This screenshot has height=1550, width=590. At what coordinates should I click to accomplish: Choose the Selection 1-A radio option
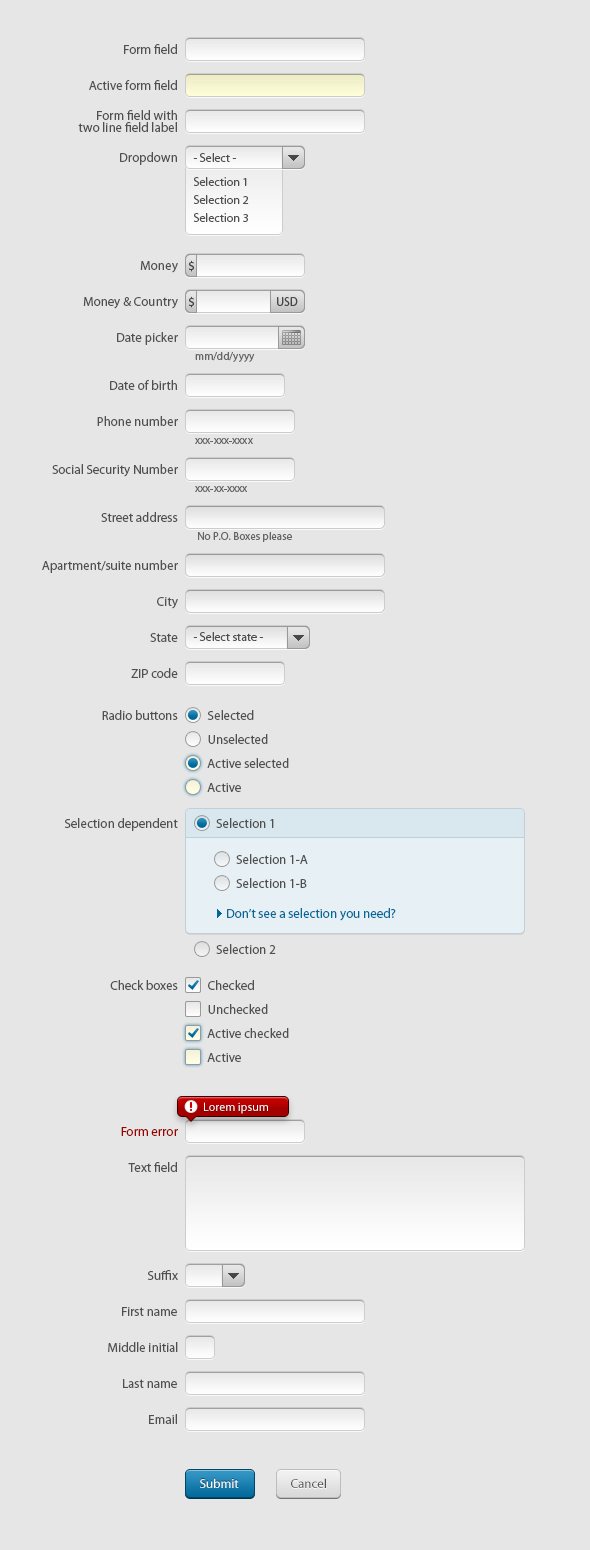pos(222,859)
